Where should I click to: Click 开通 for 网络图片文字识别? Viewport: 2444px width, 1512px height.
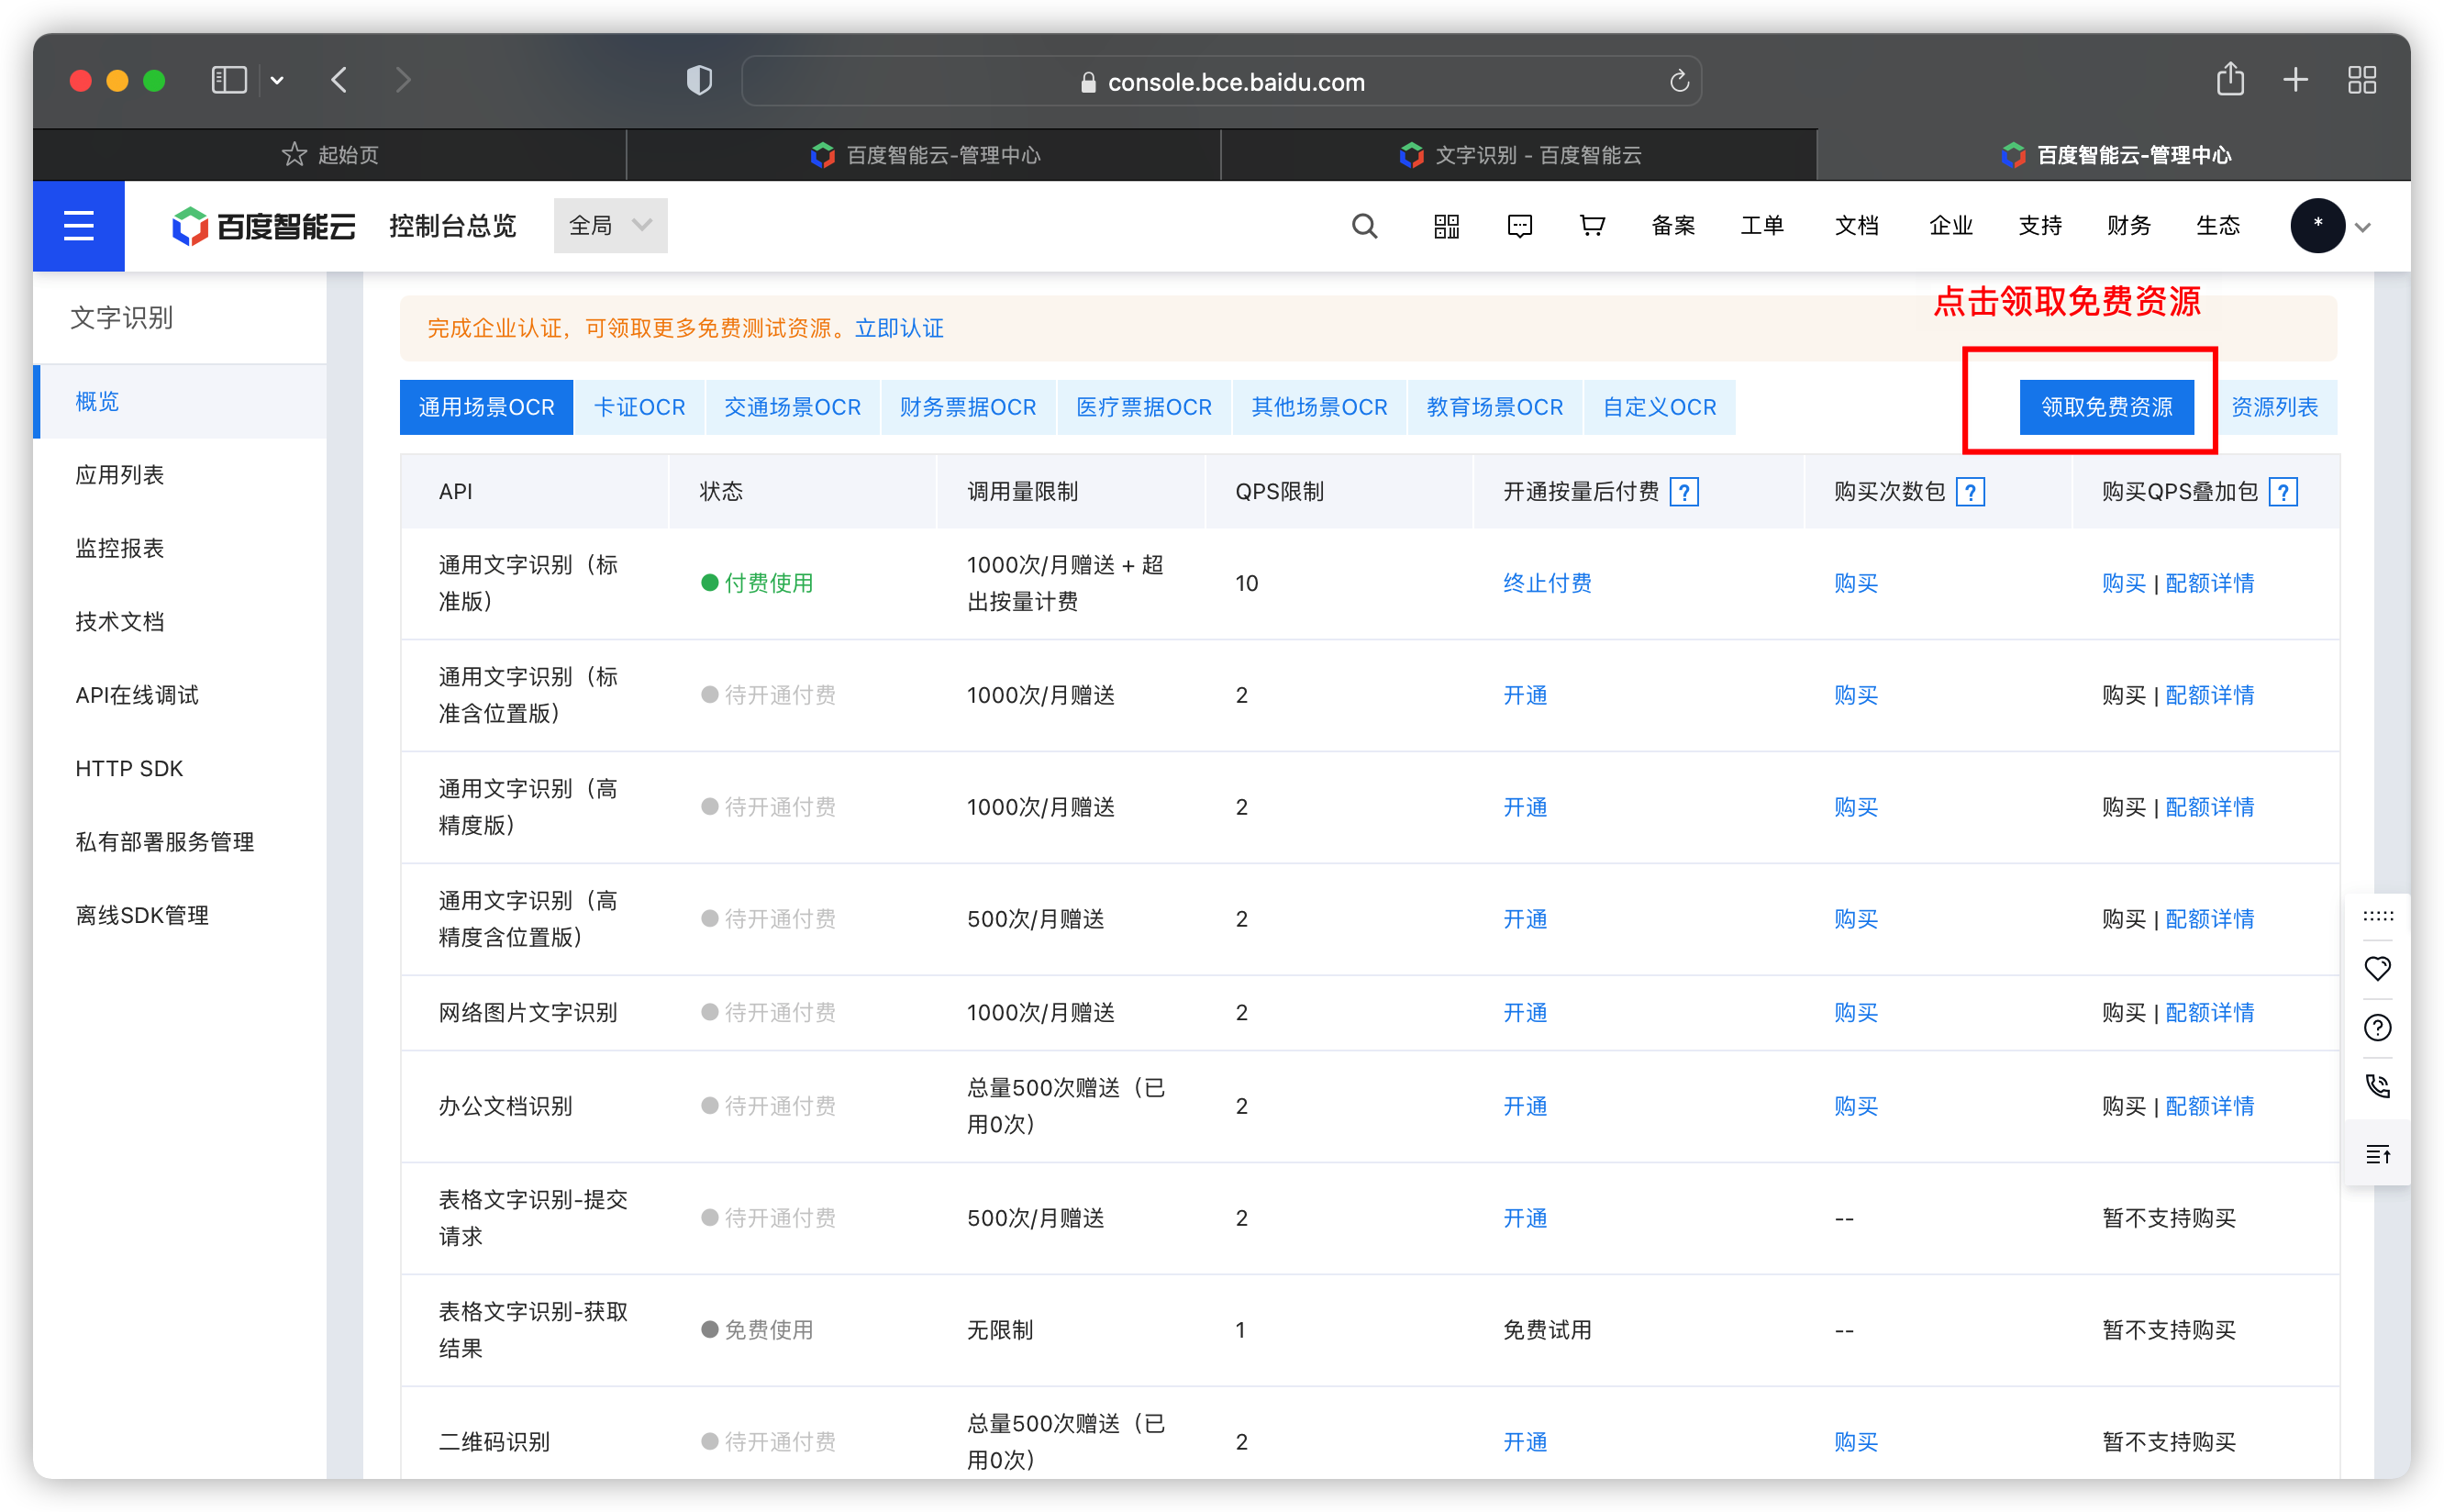(x=1525, y=1013)
